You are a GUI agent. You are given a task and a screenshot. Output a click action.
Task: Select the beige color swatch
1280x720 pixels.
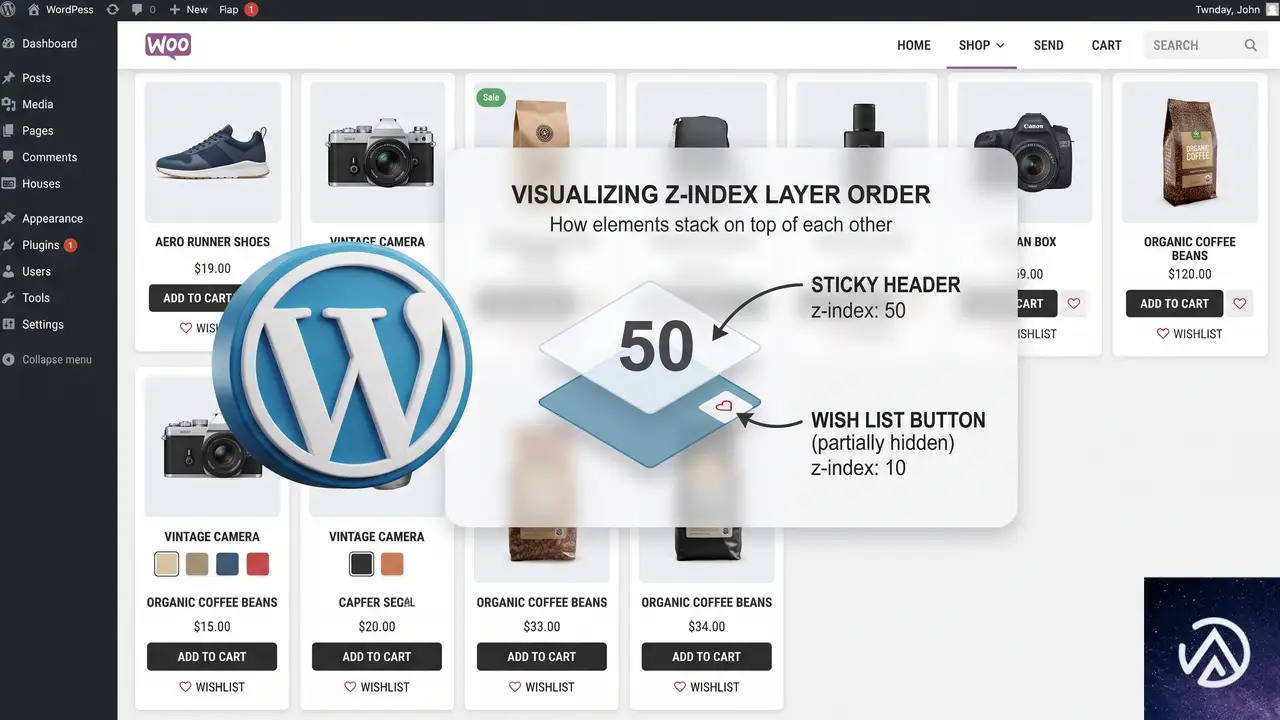click(167, 564)
